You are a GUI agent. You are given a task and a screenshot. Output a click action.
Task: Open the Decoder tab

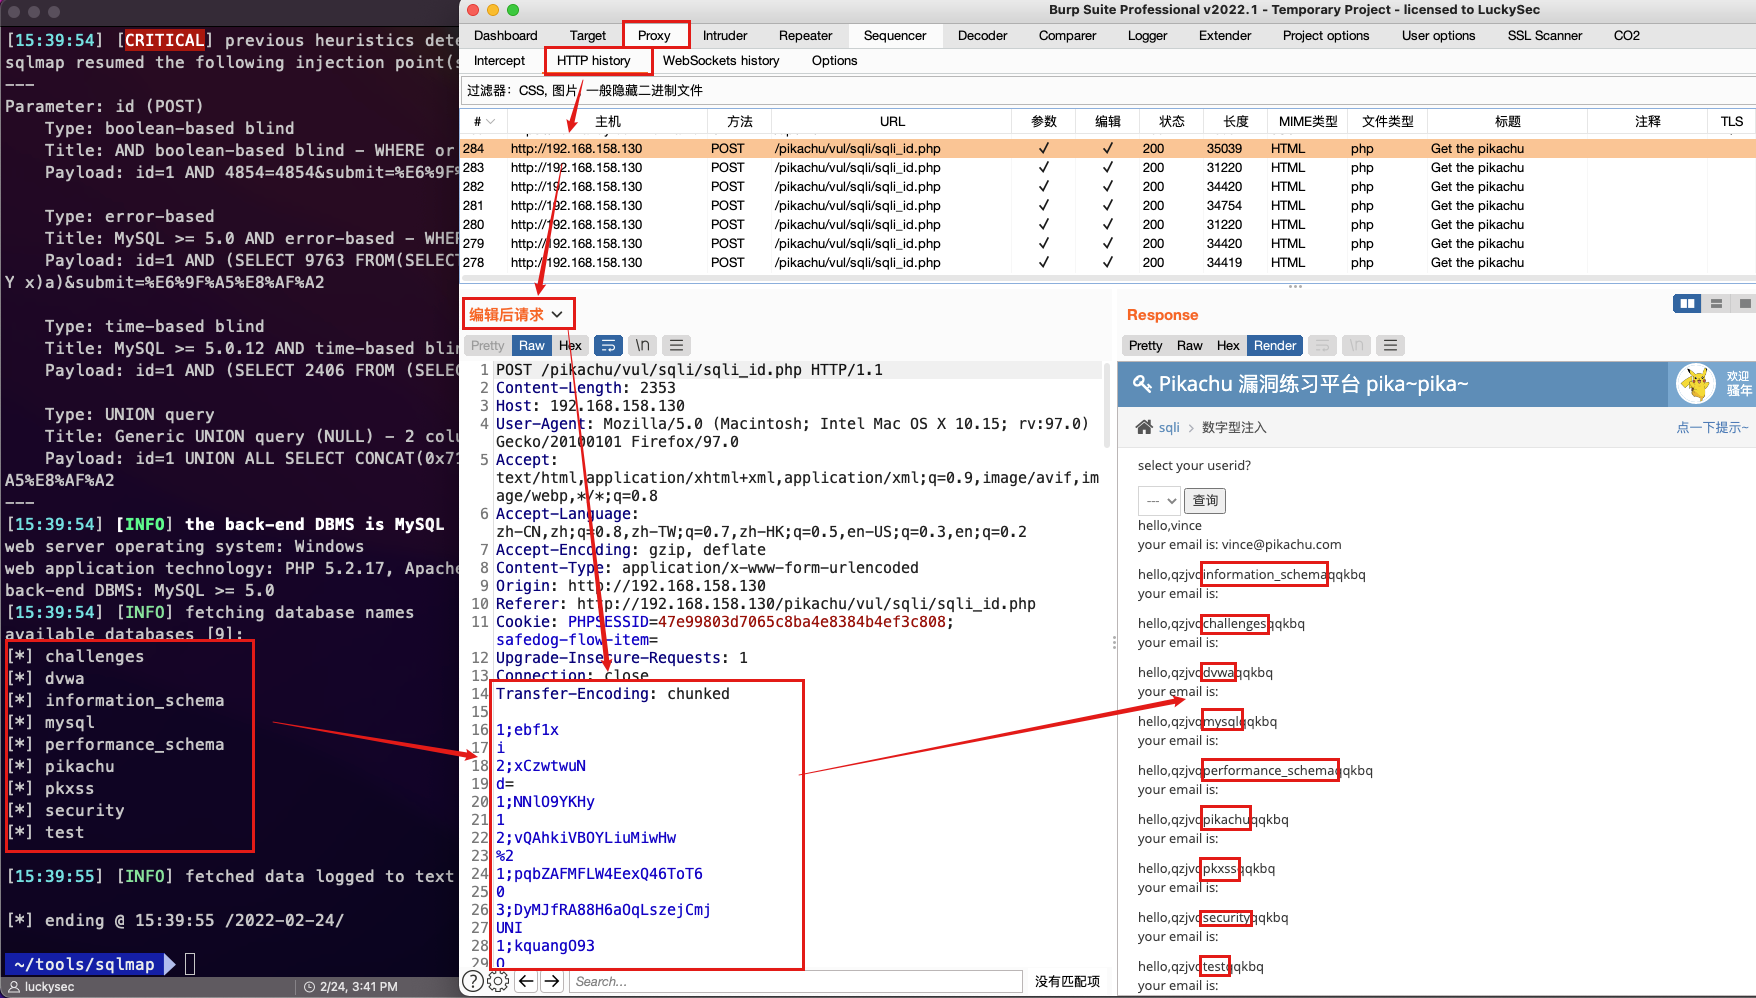pos(982,35)
